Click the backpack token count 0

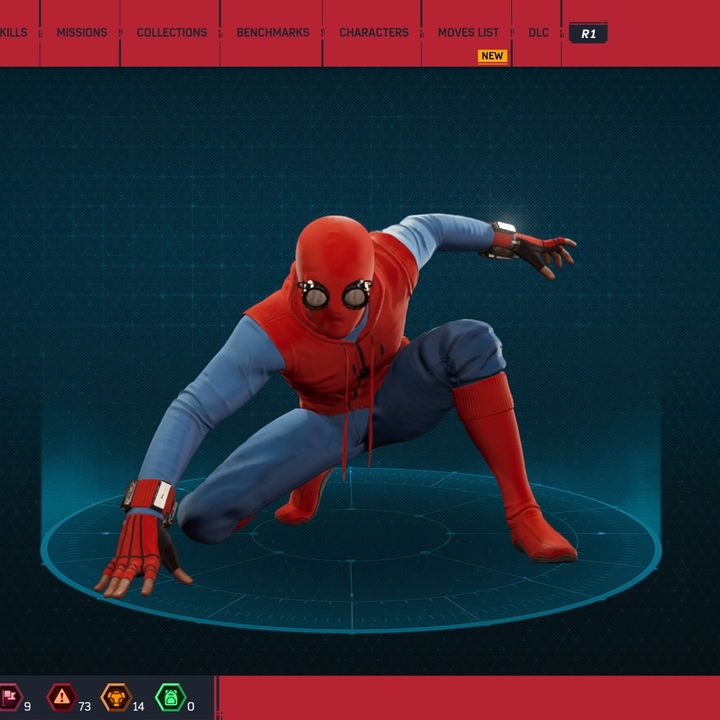click(191, 706)
